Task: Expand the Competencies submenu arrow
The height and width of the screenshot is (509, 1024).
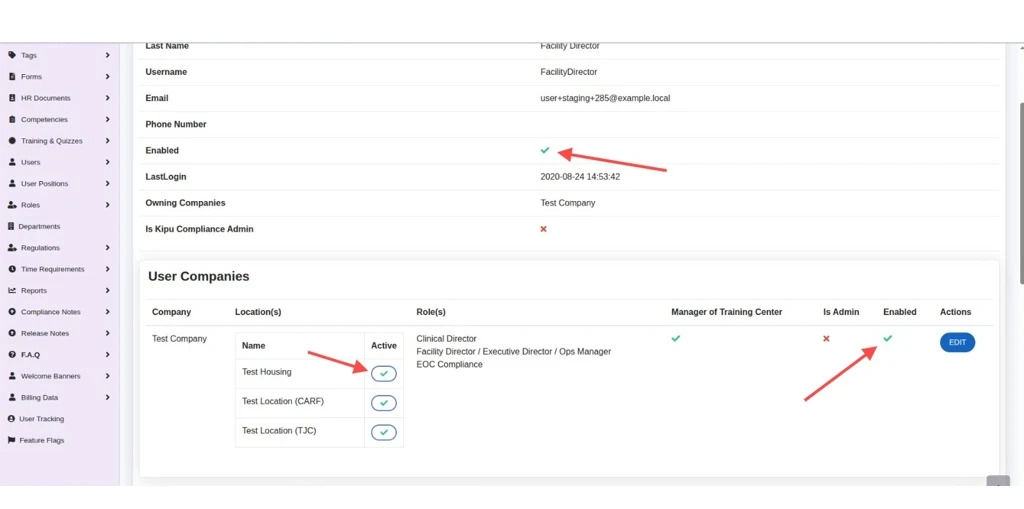Action: [x=107, y=119]
